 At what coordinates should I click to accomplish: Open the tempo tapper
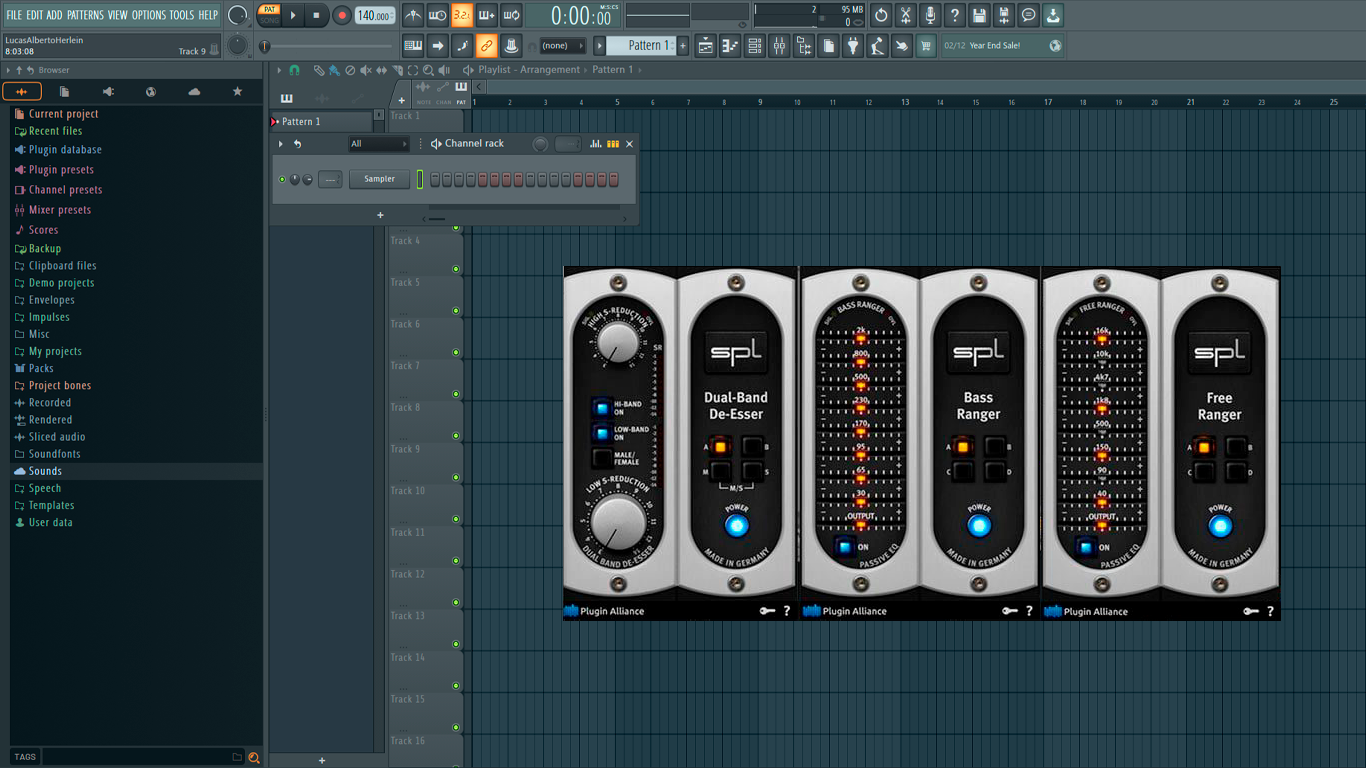tap(877, 46)
